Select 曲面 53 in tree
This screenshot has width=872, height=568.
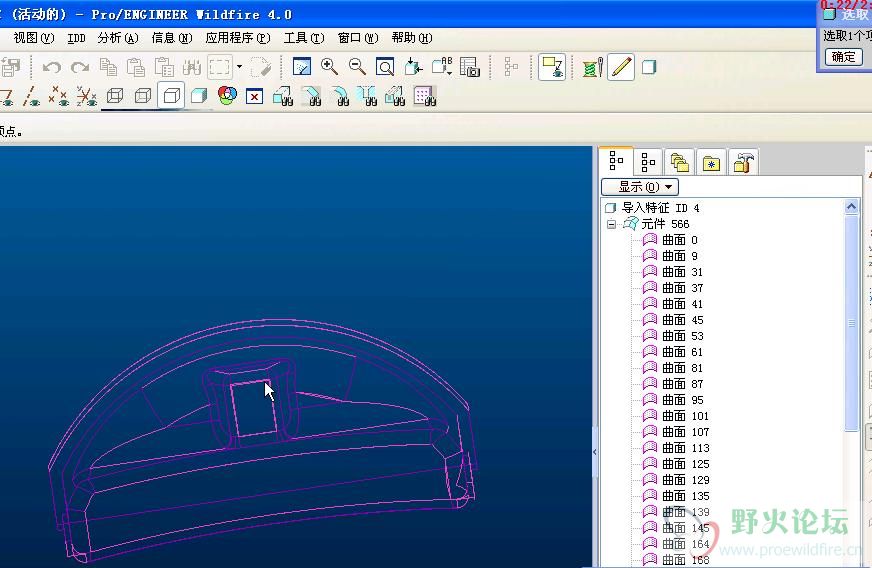coord(673,336)
